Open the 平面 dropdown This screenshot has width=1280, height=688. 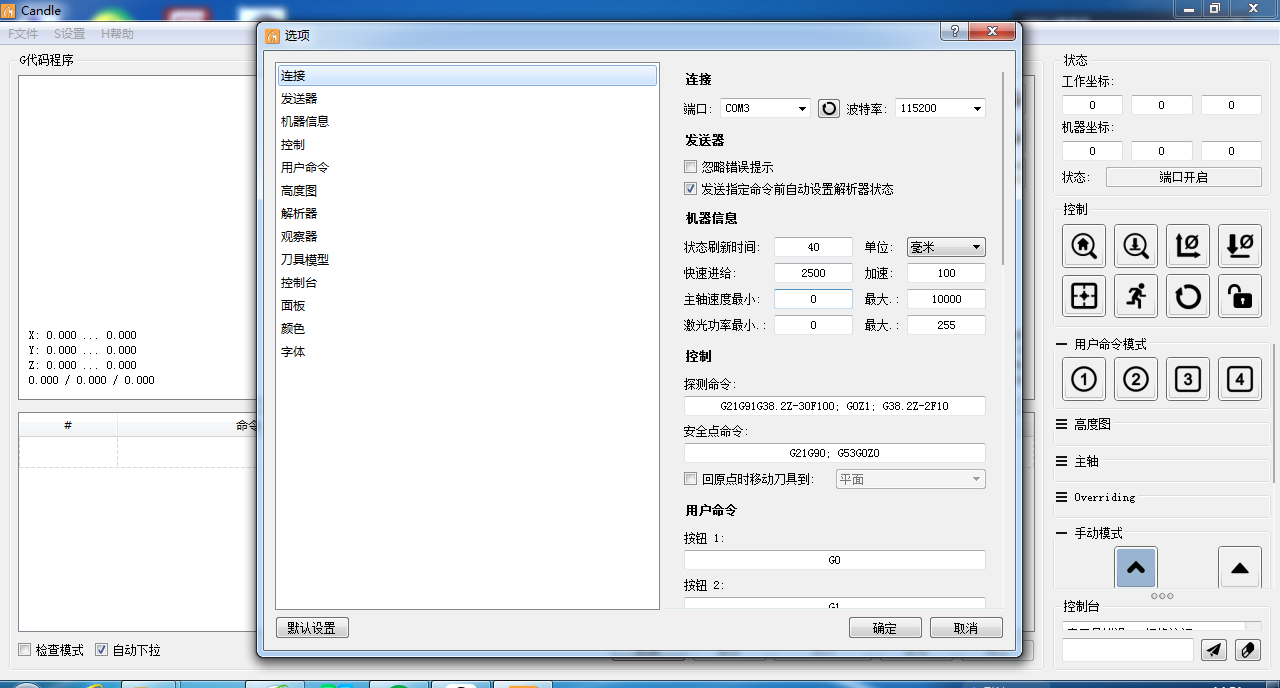point(910,479)
